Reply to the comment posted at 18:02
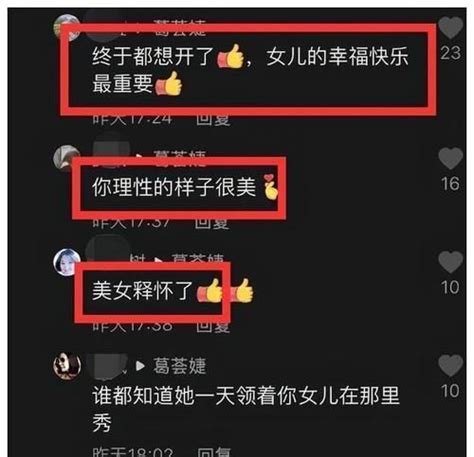 [x=214, y=452]
